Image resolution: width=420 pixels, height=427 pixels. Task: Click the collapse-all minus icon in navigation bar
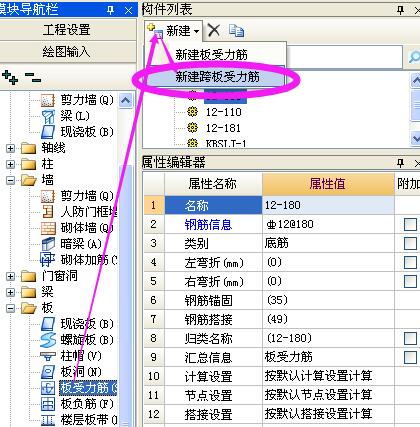pos(33,77)
